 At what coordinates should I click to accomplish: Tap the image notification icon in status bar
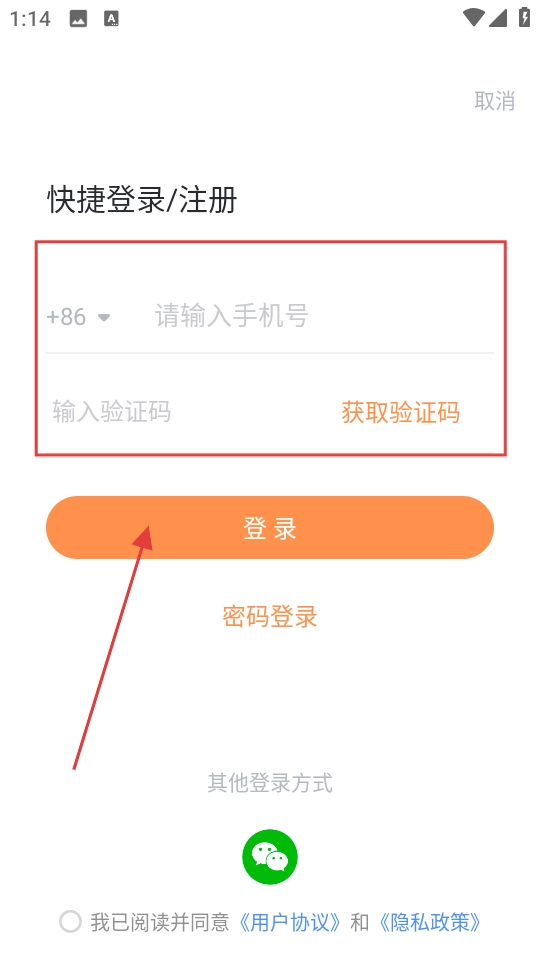pyautogui.click(x=78, y=19)
